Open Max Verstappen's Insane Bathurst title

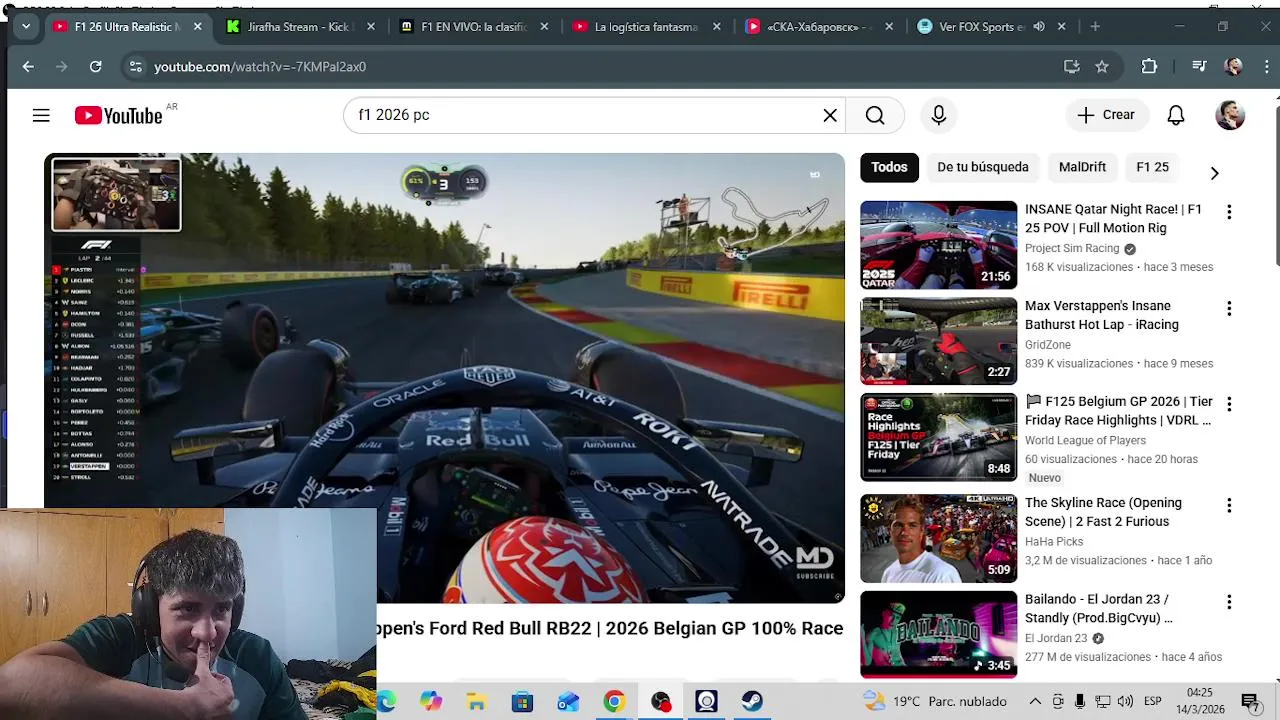point(1102,315)
